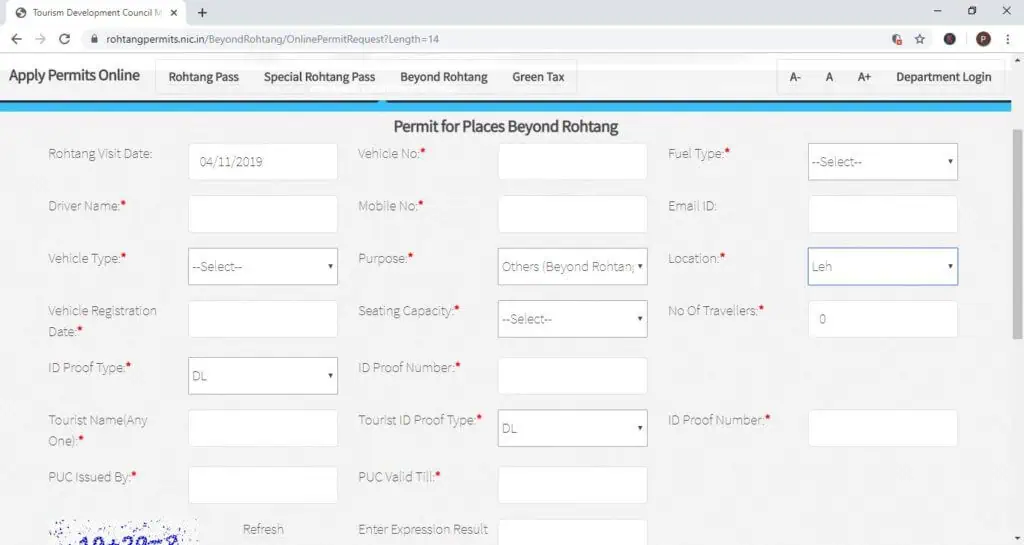Image resolution: width=1024 pixels, height=545 pixels.
Task: Click the ID Proof Number field beside ID Proof Type
Action: point(572,375)
